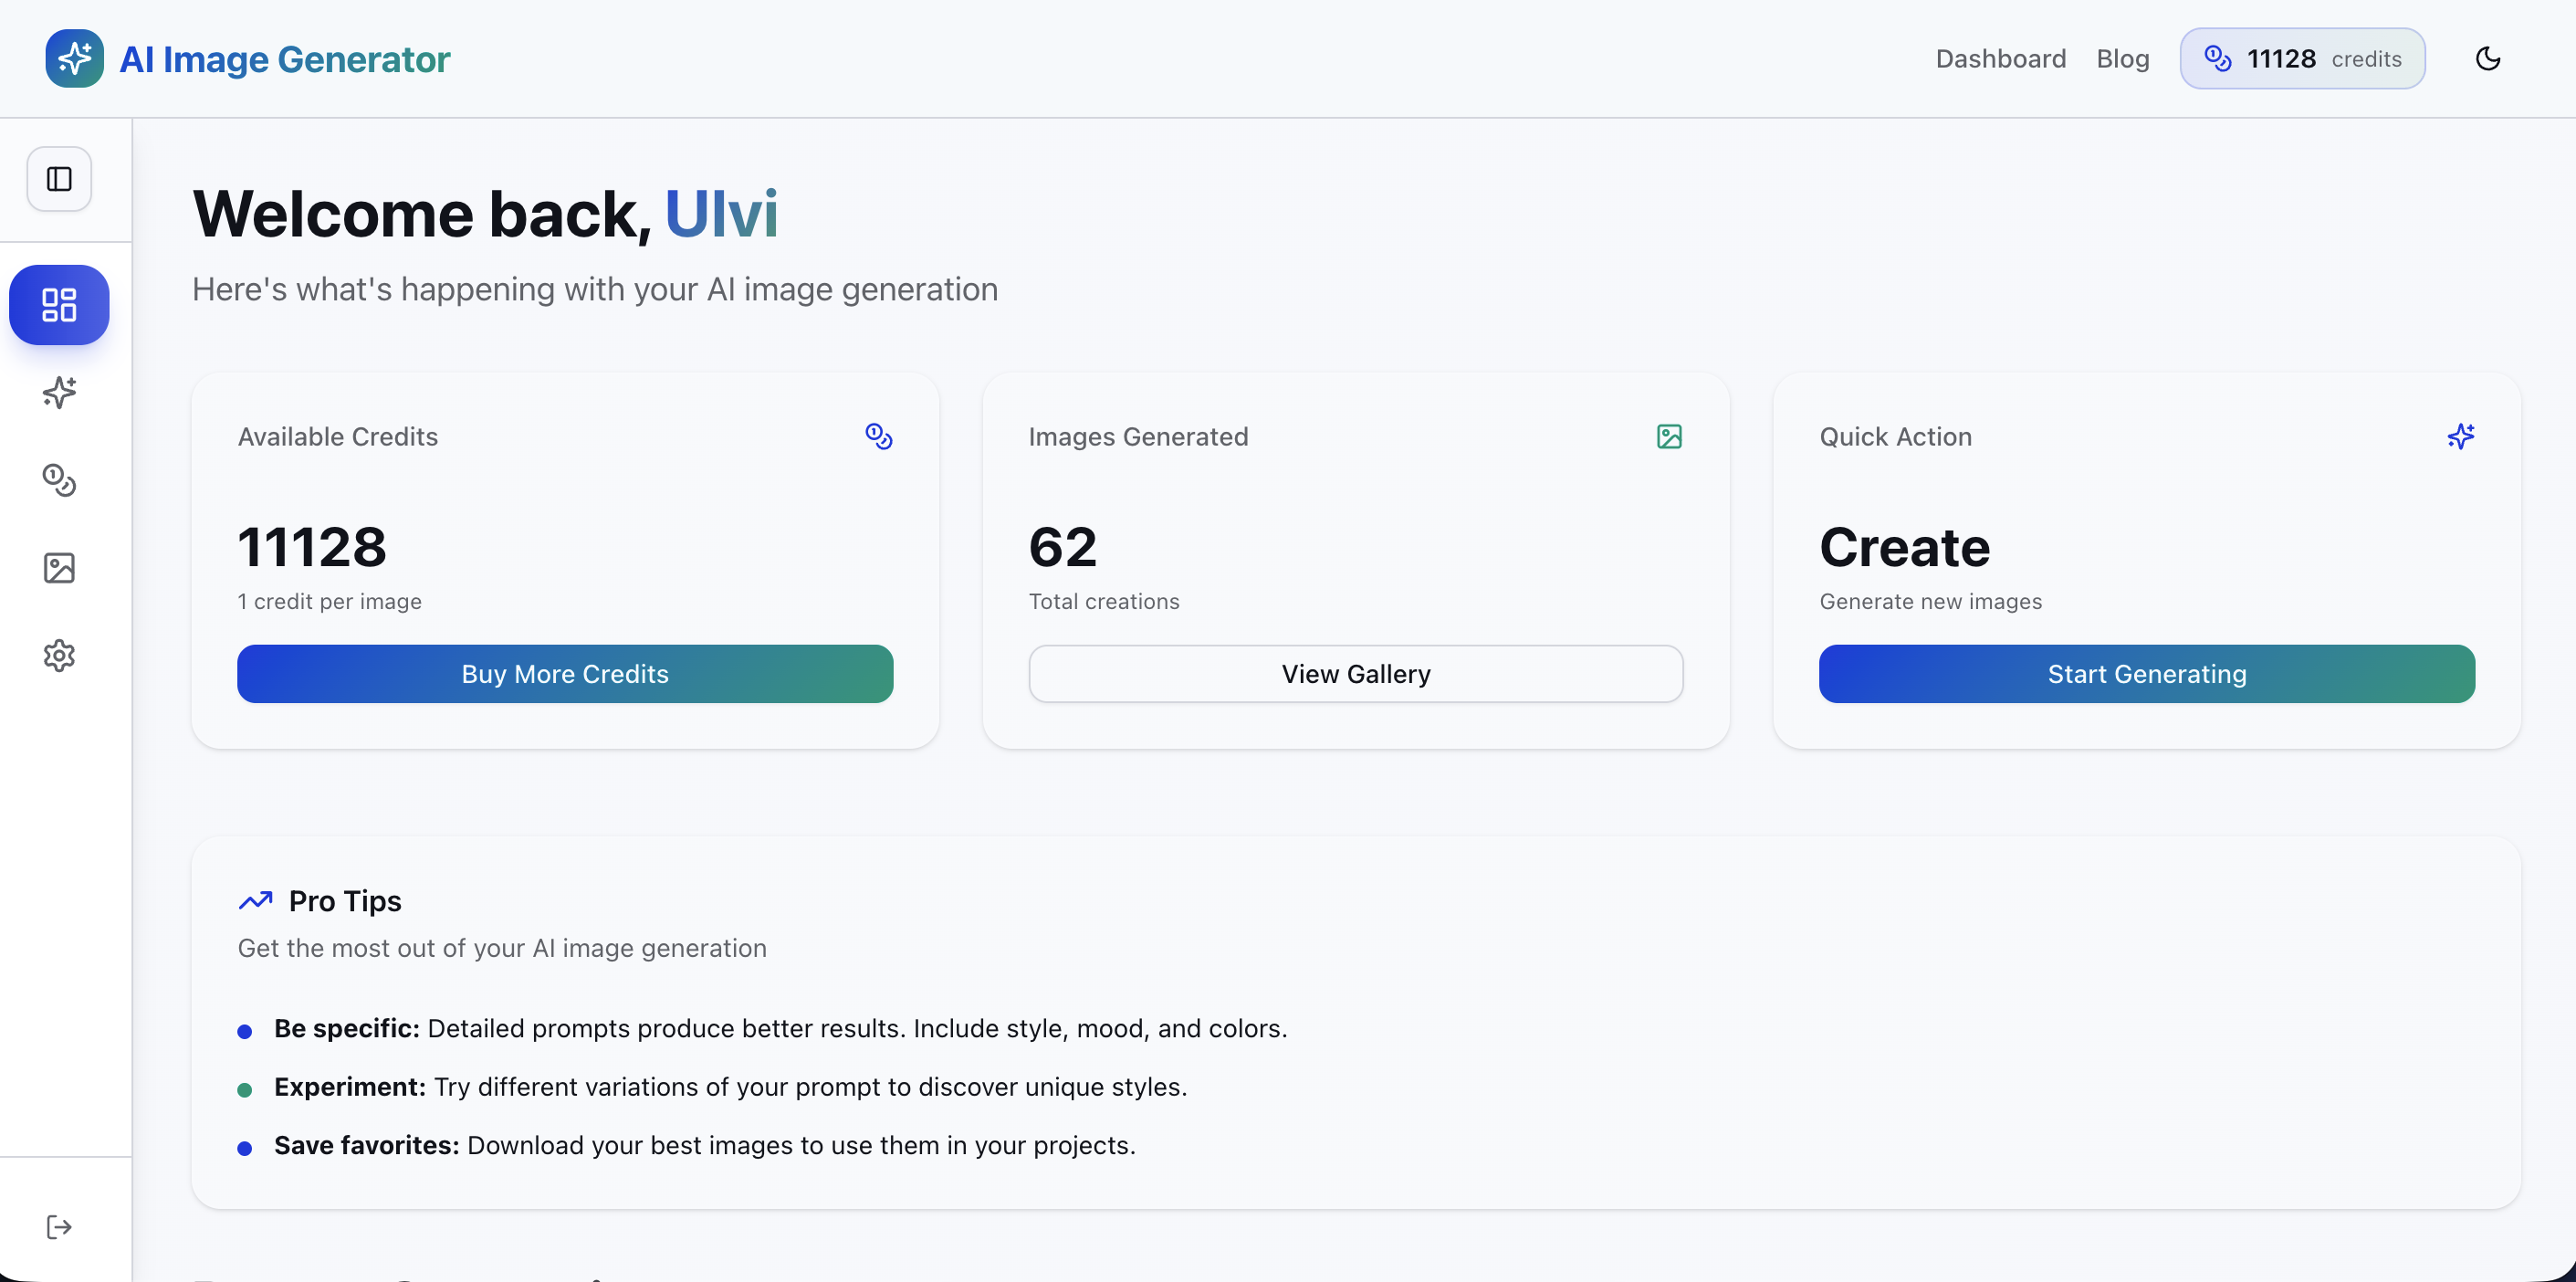Click the sparkle icon on Quick Action card
Viewport: 2576px width, 1282px height.
tap(2460, 437)
